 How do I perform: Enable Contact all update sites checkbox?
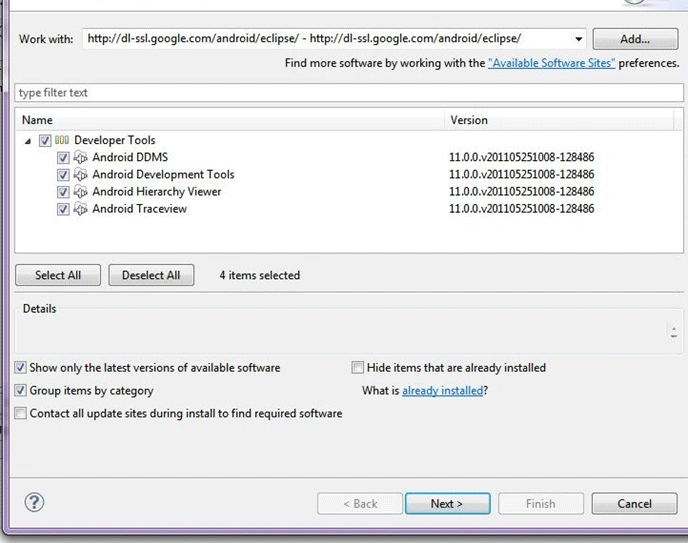(20, 413)
